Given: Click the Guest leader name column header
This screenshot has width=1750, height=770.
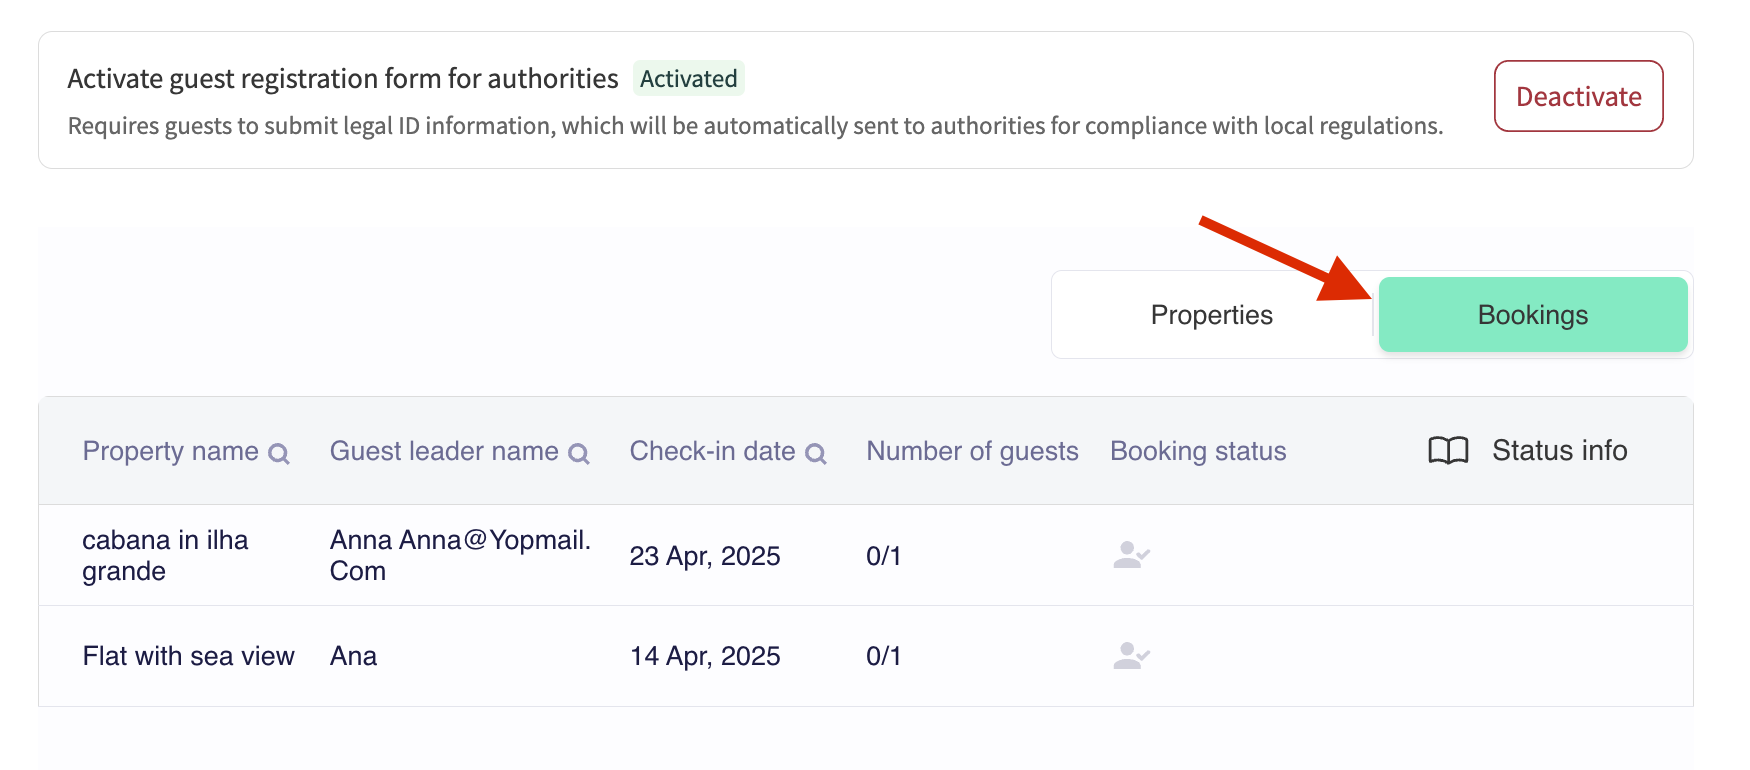Looking at the screenshot, I should pyautogui.click(x=444, y=451).
